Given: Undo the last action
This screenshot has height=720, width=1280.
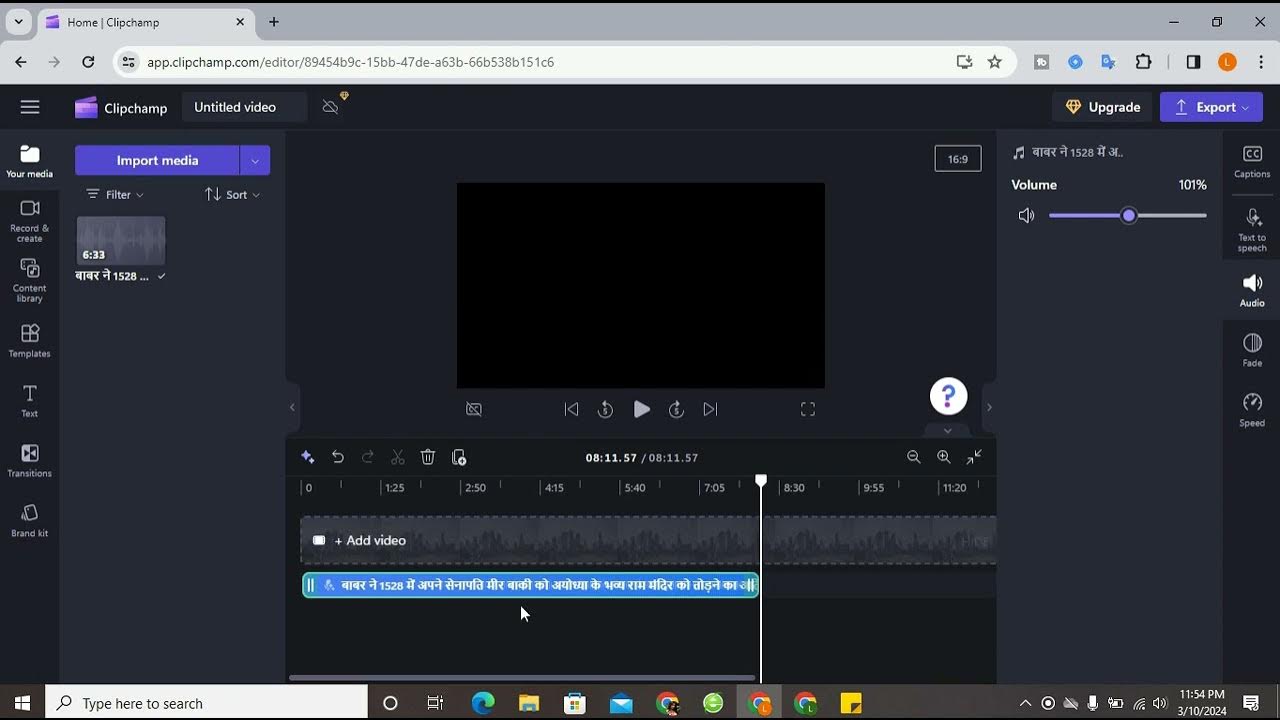Looking at the screenshot, I should tap(338, 457).
